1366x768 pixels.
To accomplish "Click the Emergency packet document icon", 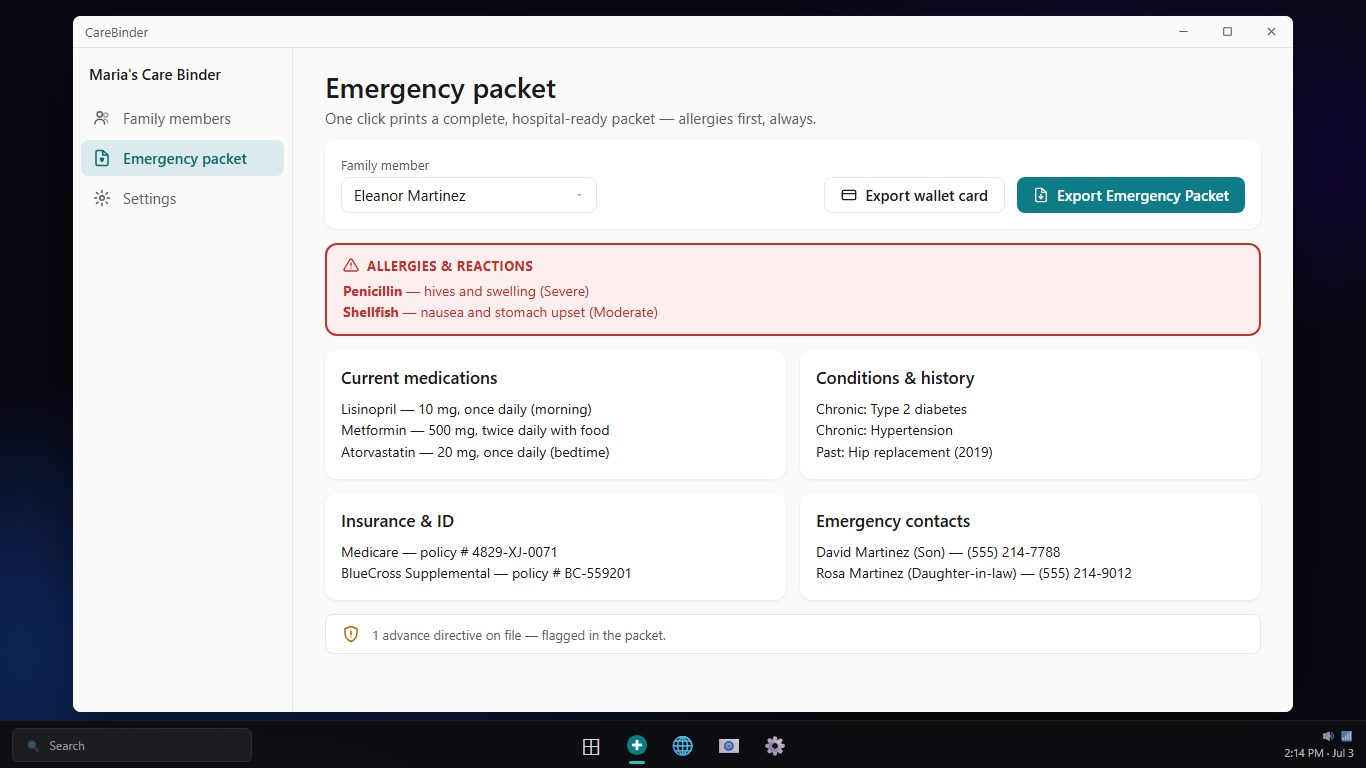I will click(x=101, y=158).
